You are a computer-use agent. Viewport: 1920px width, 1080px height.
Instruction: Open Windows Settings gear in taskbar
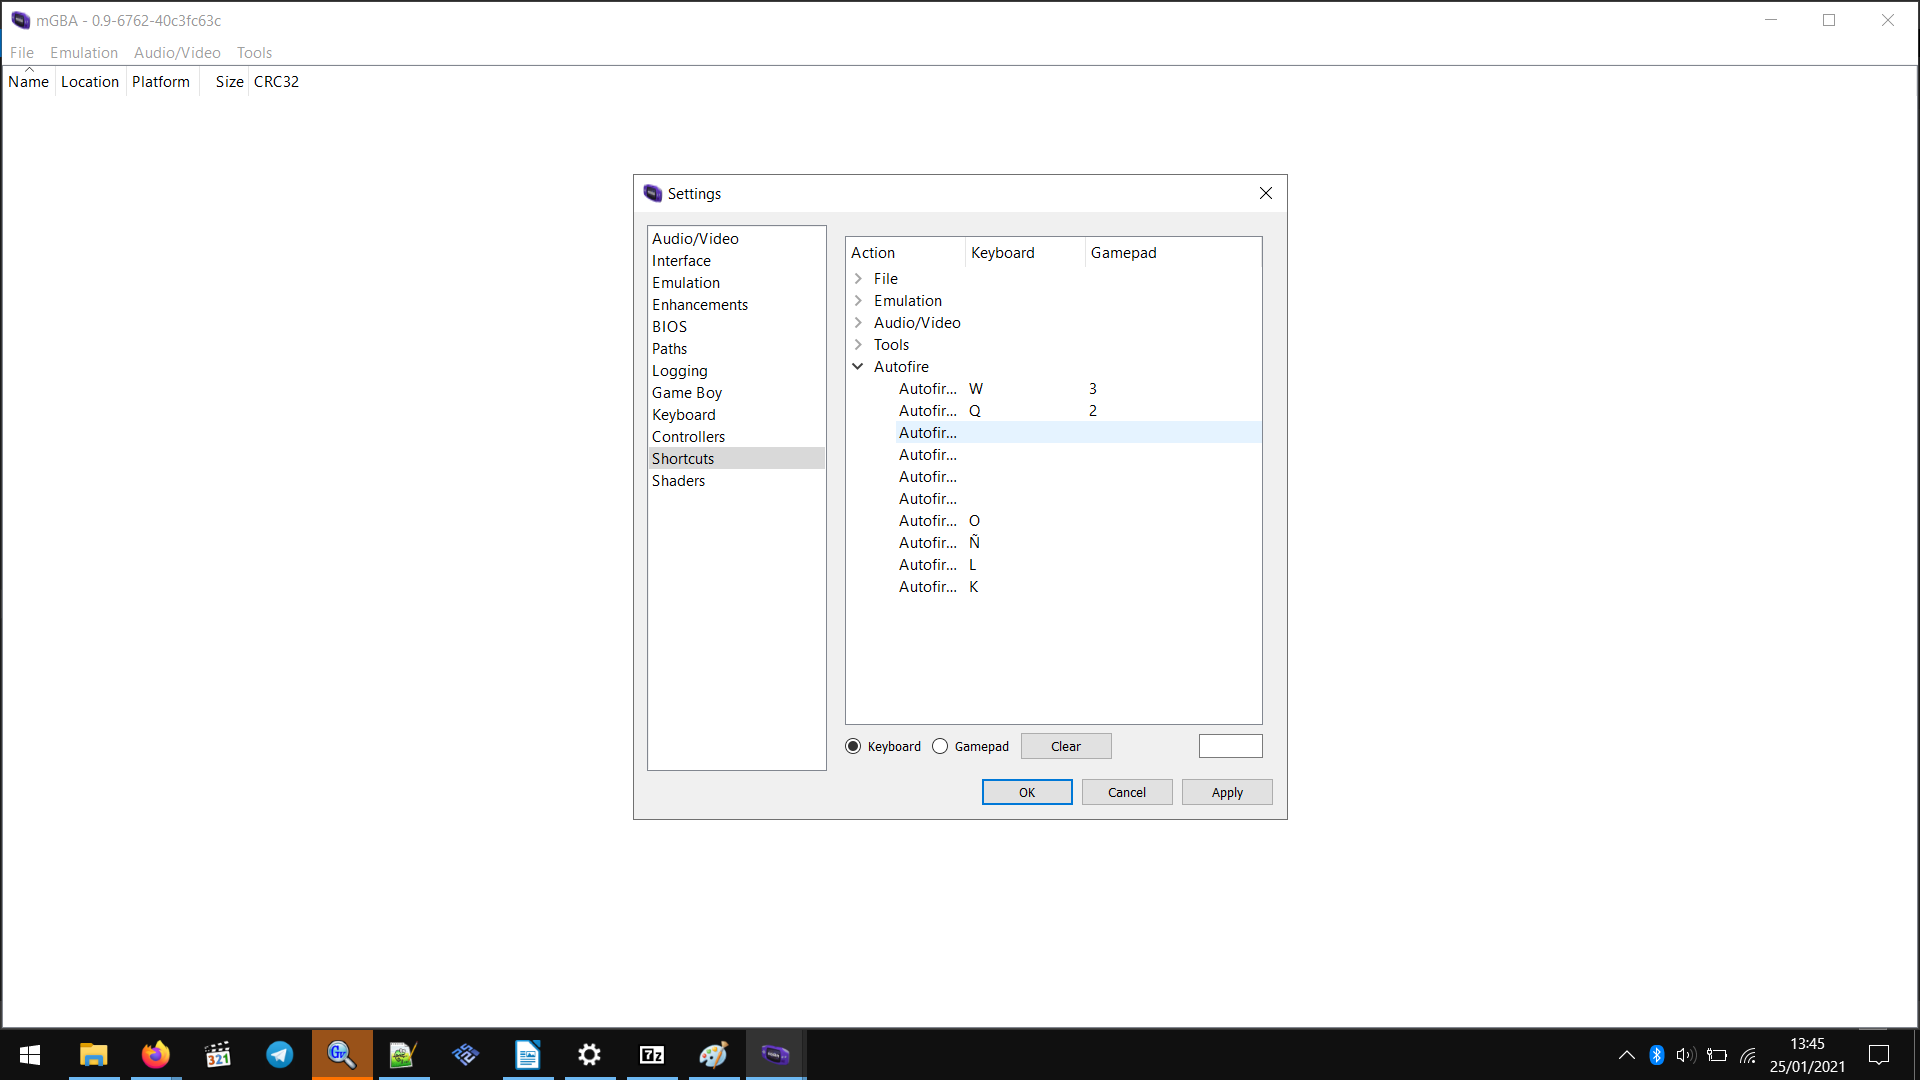[x=590, y=1054]
